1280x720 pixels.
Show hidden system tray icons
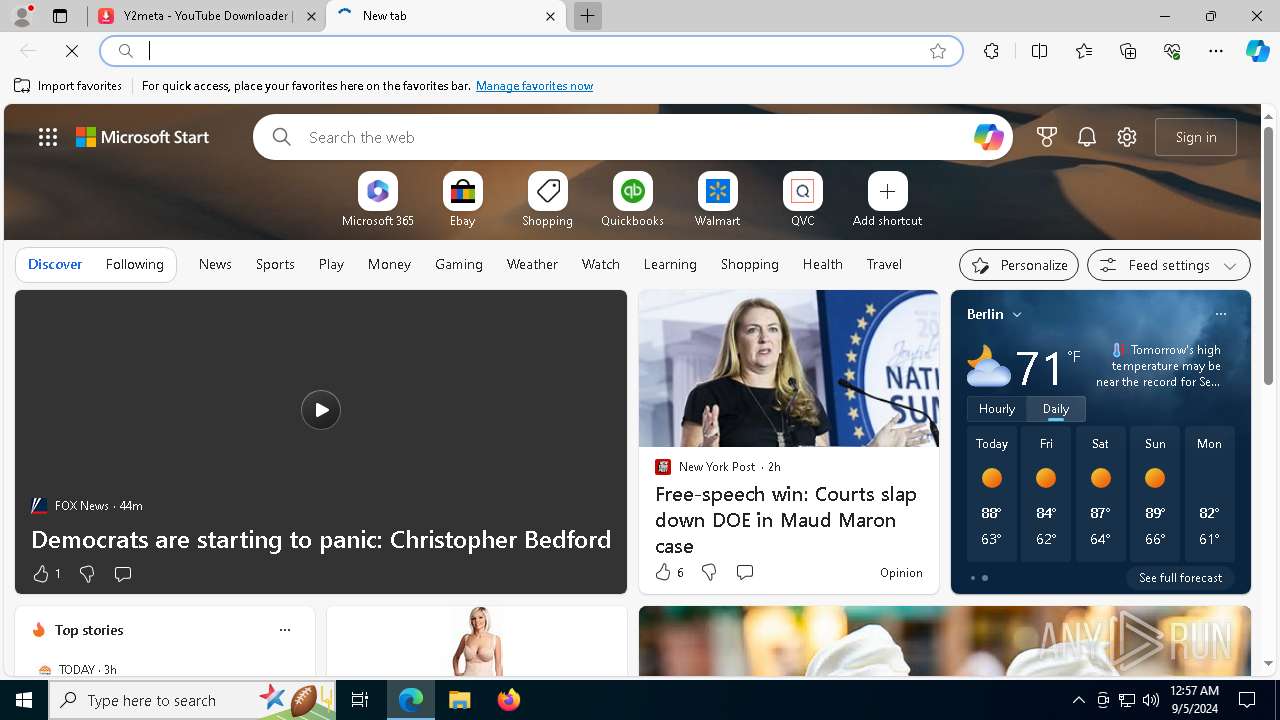pos(1078,700)
